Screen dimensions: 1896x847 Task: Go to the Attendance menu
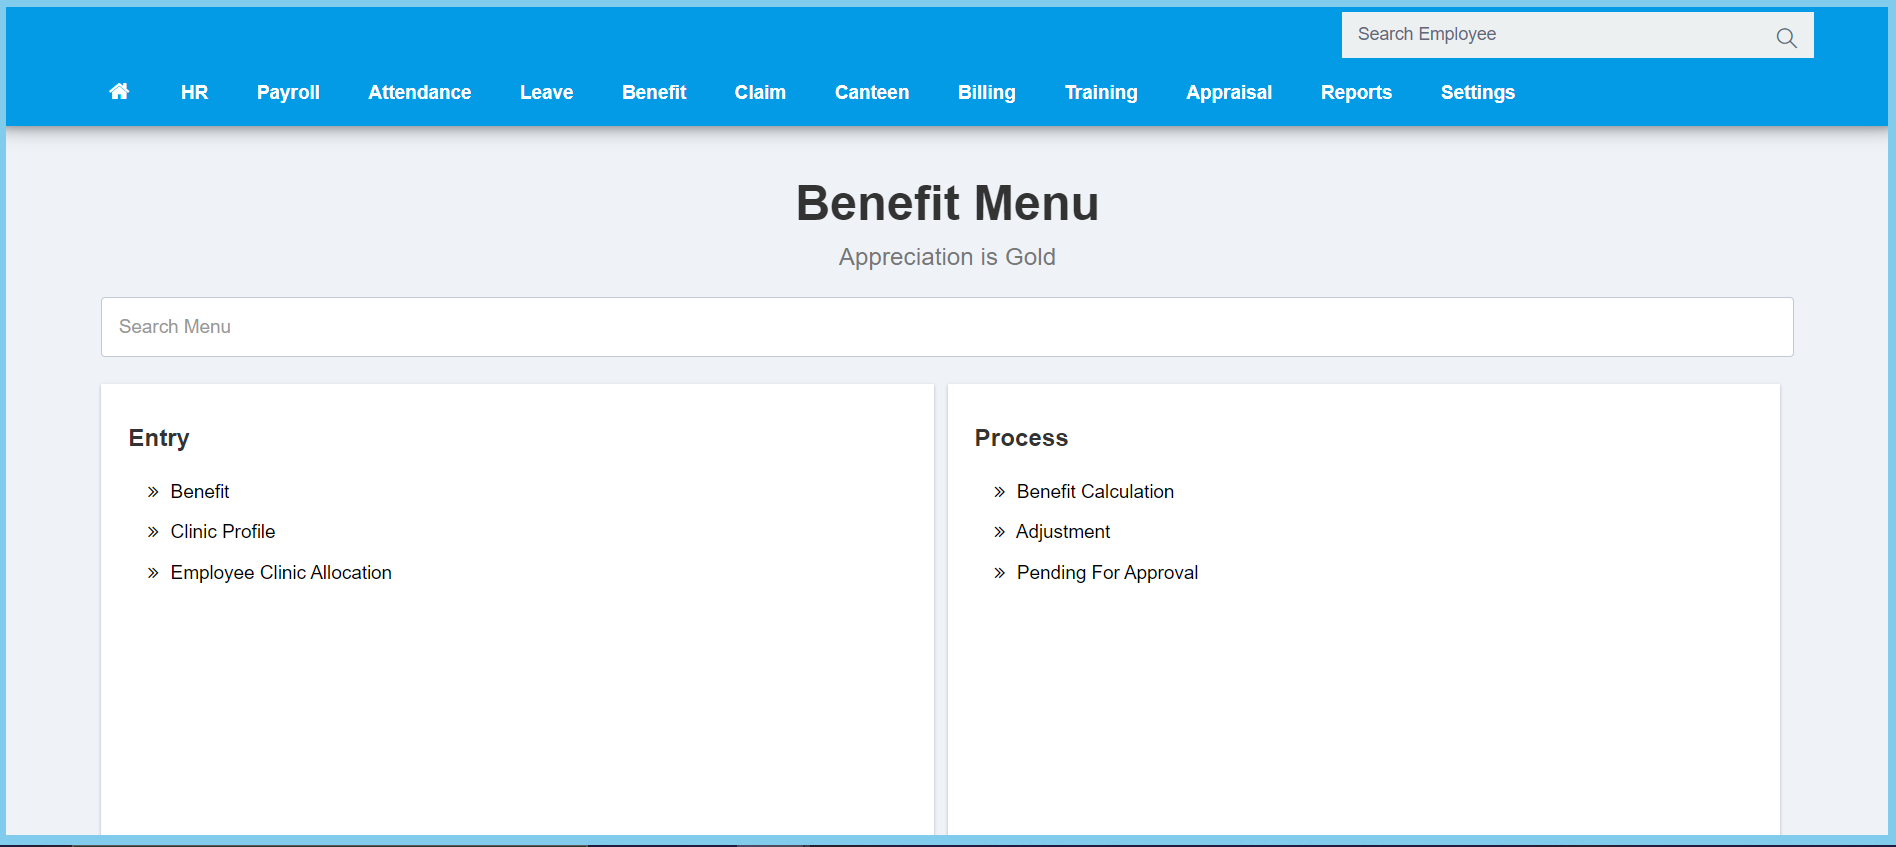point(419,92)
